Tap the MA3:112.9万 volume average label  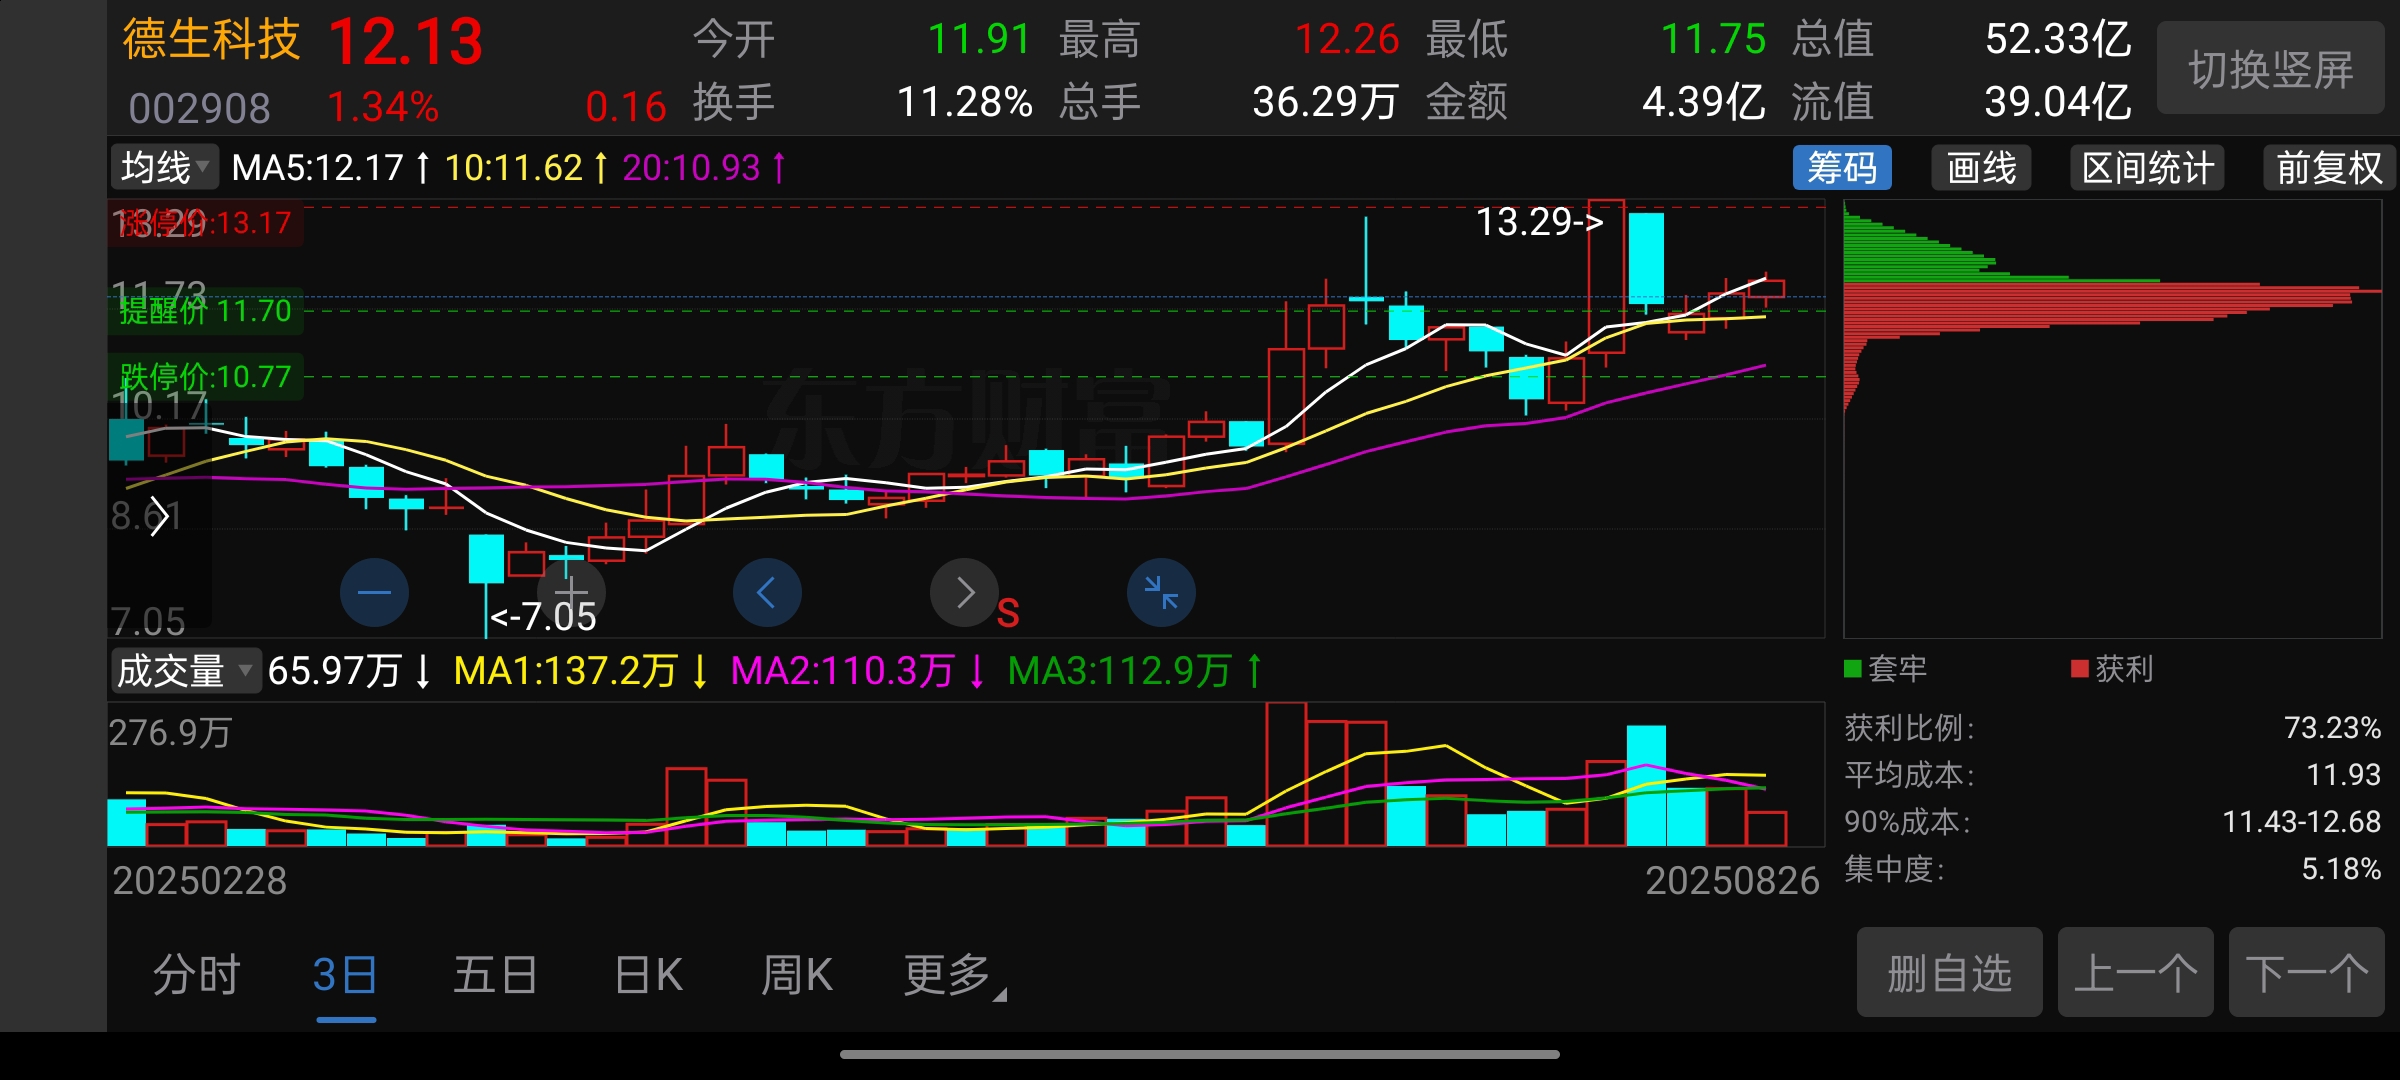click(1135, 671)
